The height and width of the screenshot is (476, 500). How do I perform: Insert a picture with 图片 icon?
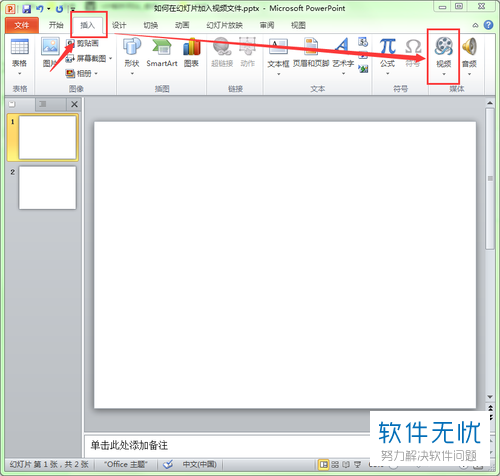point(50,46)
